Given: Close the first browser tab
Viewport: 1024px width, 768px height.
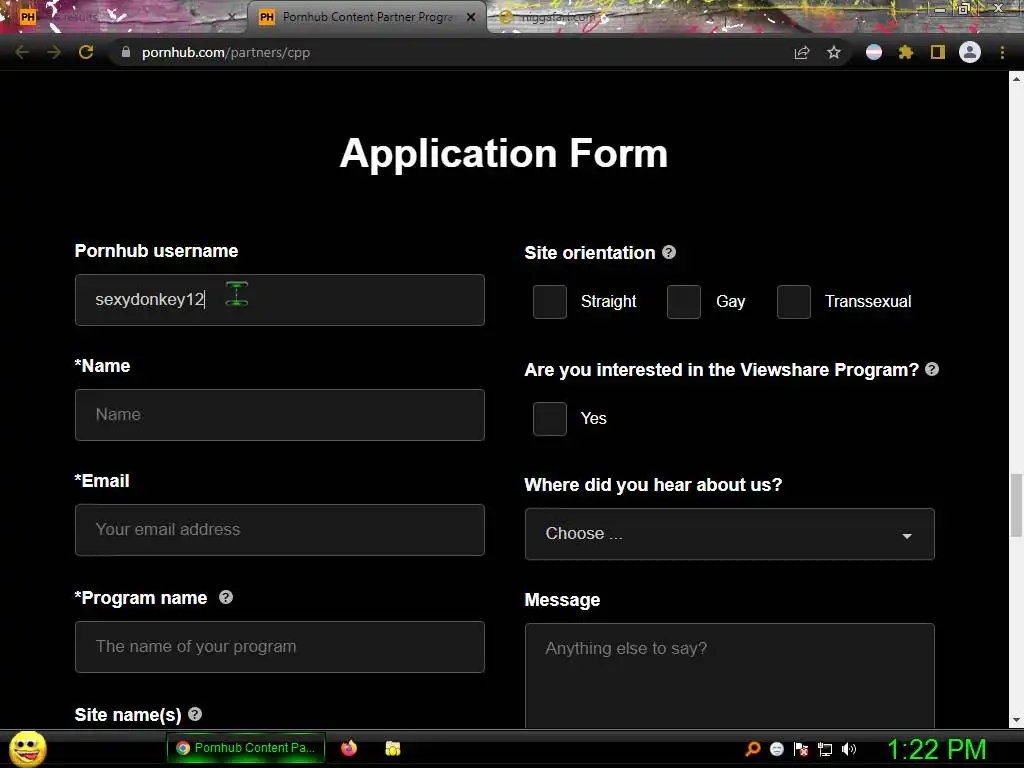Looking at the screenshot, I should click(231, 17).
